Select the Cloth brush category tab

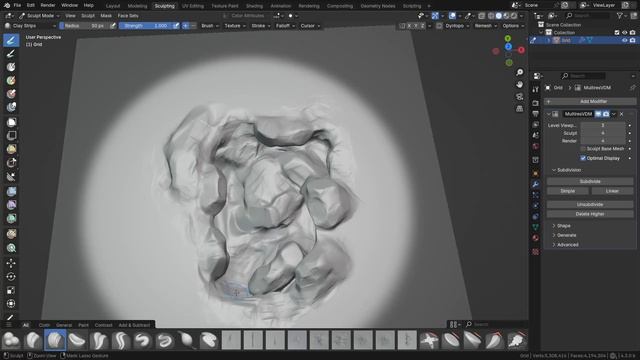[x=44, y=325]
